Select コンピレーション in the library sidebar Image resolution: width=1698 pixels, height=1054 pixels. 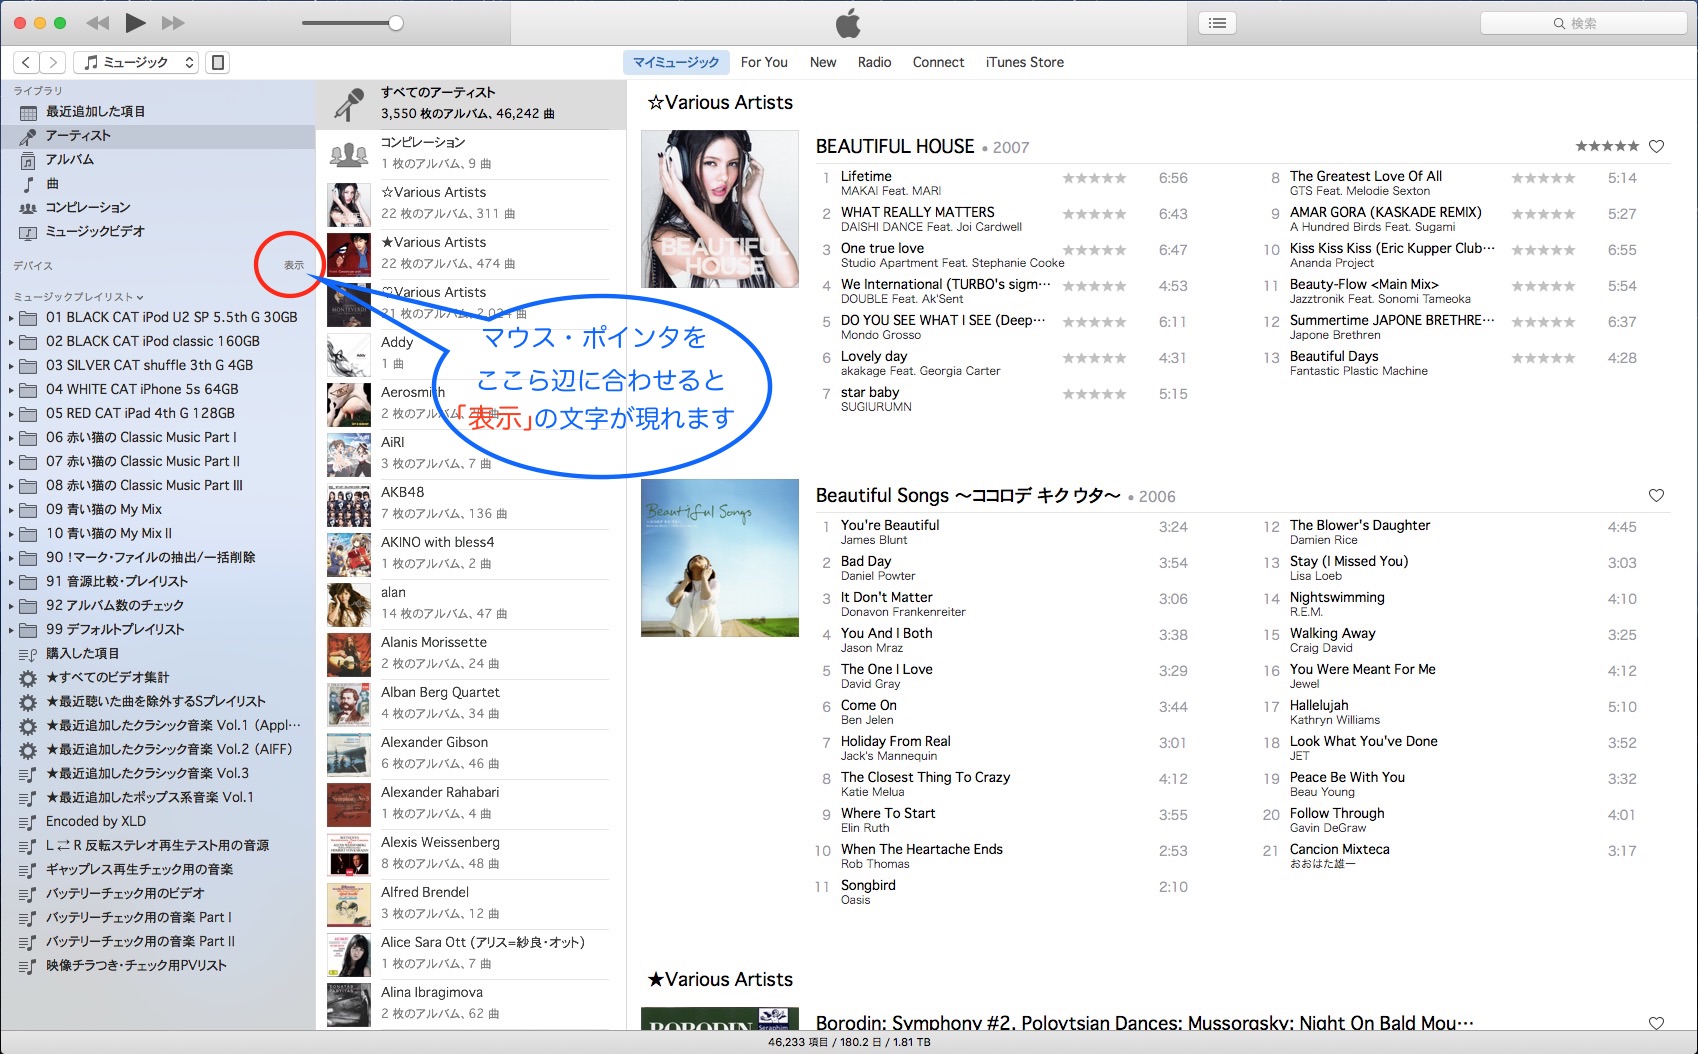158,208
